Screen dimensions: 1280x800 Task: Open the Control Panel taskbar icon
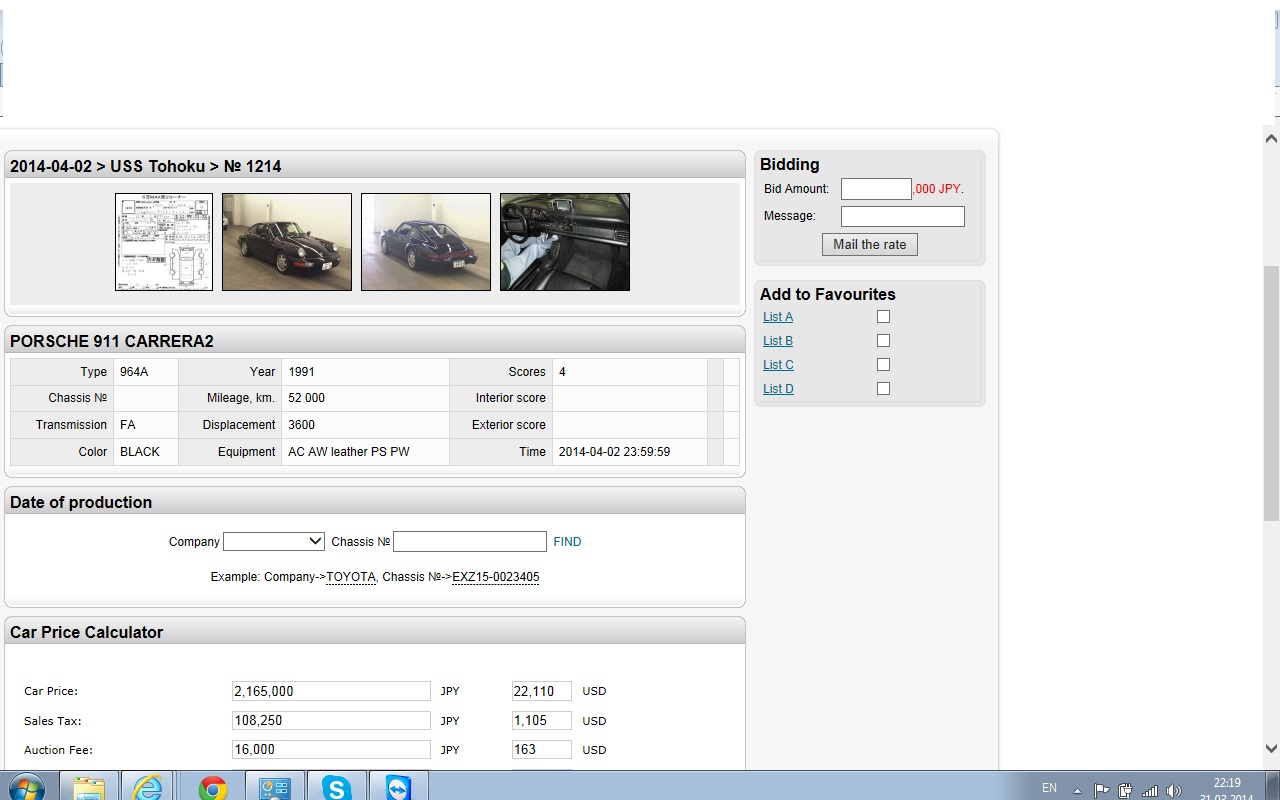[274, 786]
